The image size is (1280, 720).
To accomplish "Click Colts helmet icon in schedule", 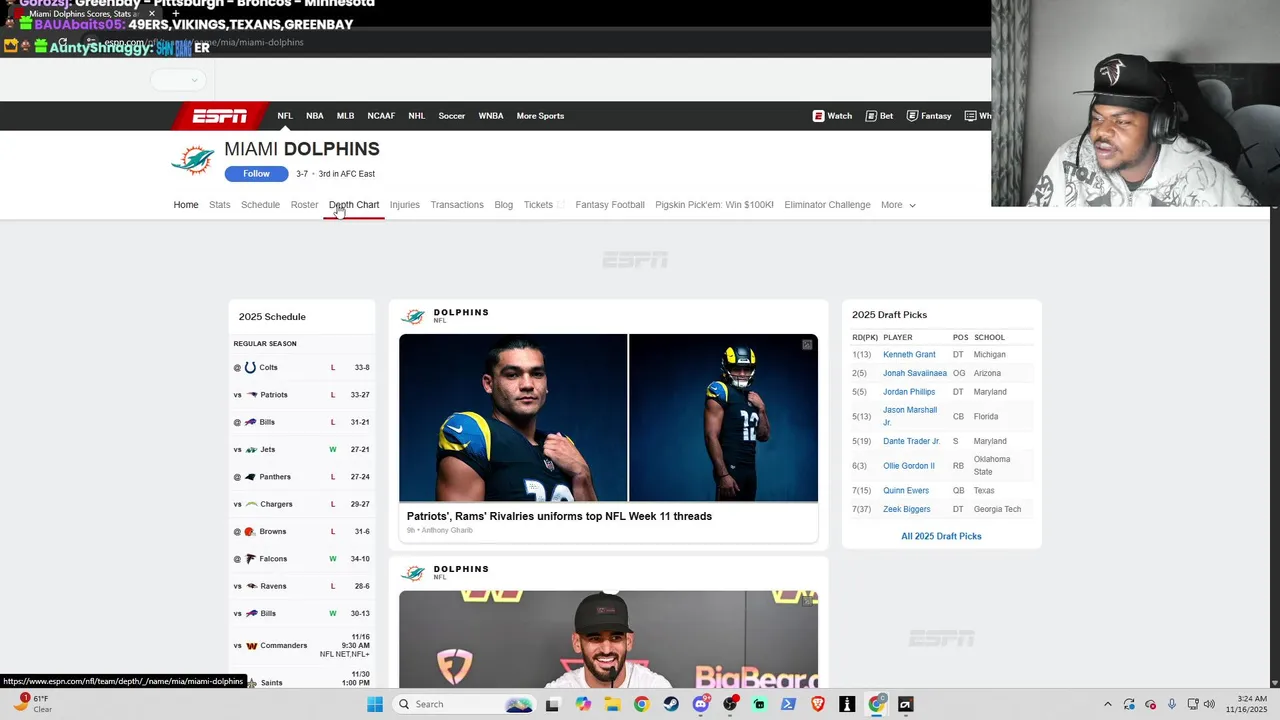I will click(250, 367).
